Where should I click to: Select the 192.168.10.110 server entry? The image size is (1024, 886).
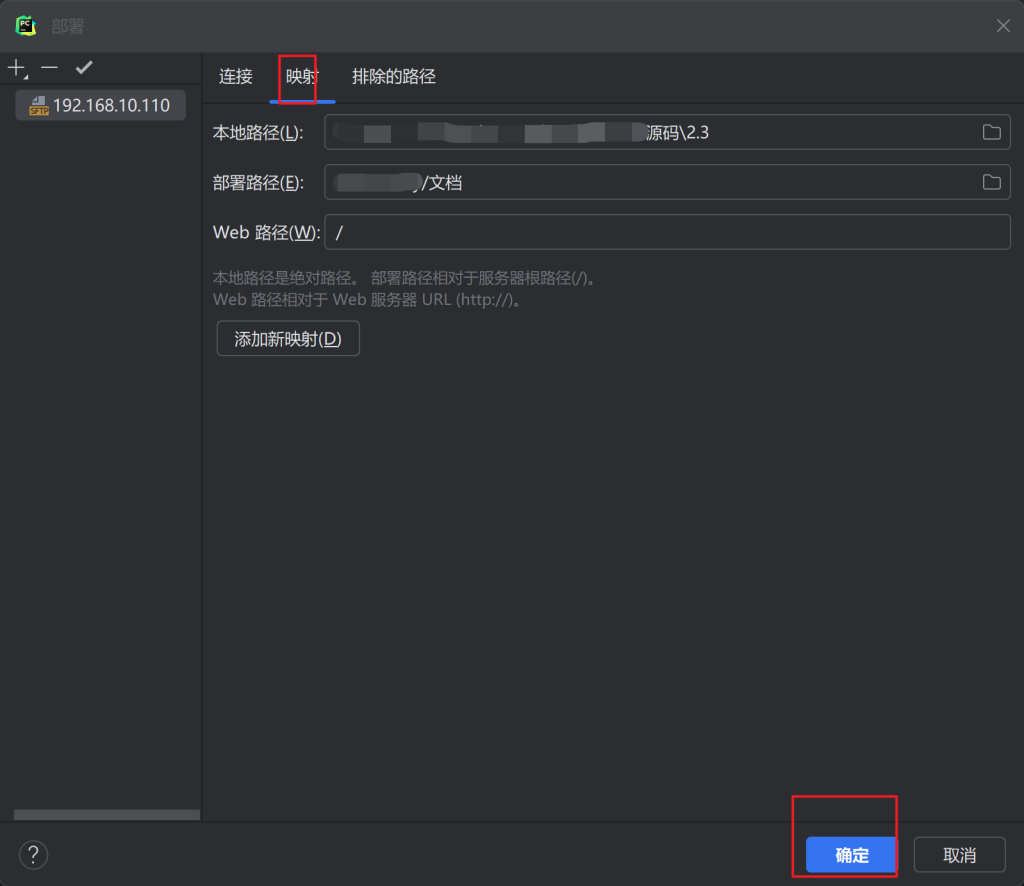[110, 105]
